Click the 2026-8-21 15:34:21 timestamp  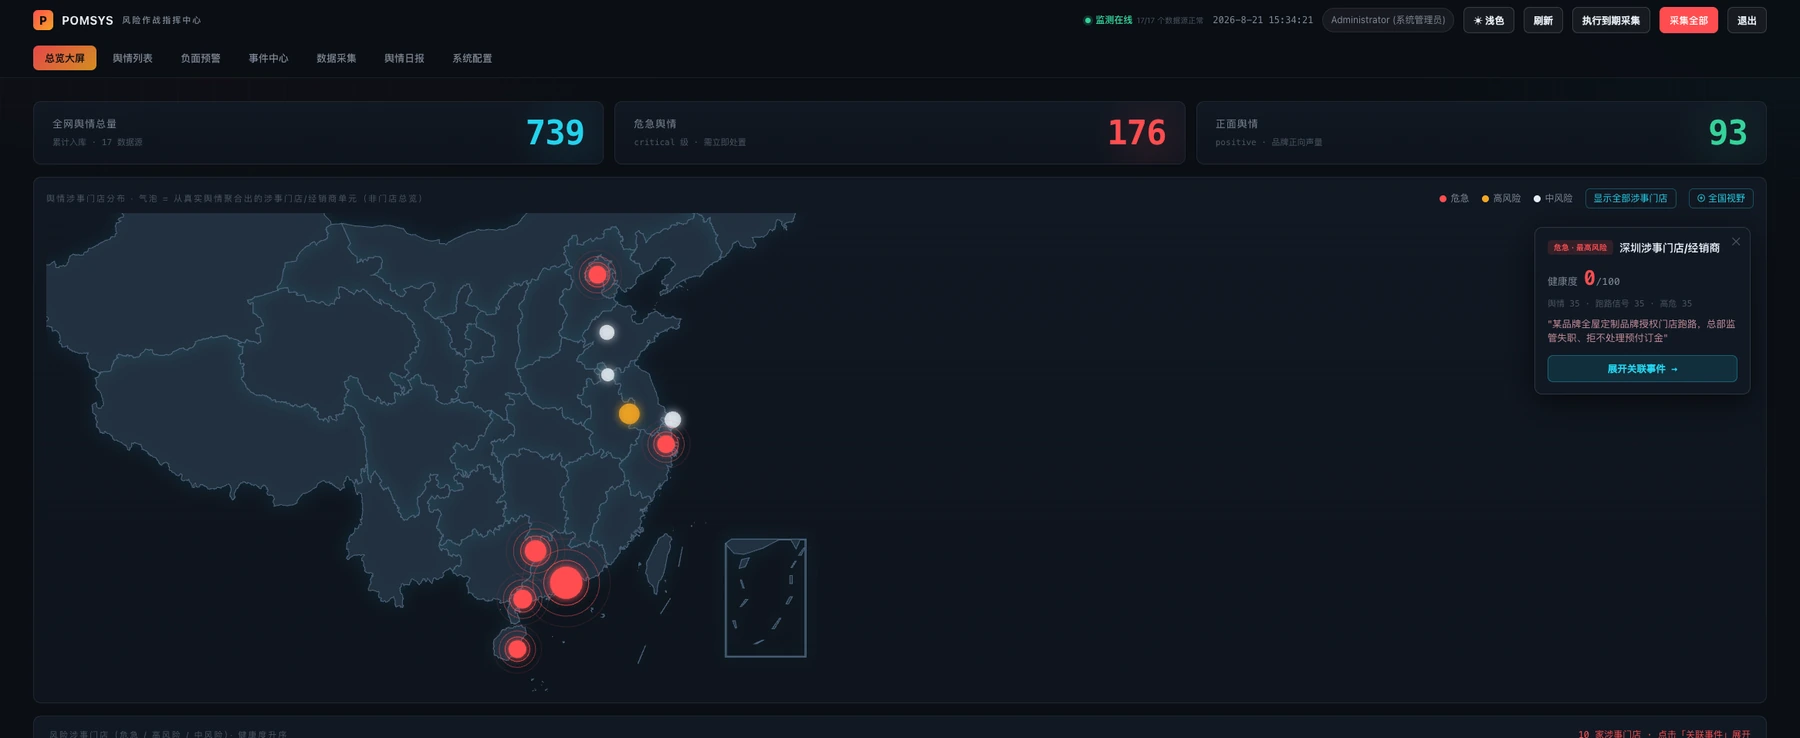click(x=1263, y=20)
